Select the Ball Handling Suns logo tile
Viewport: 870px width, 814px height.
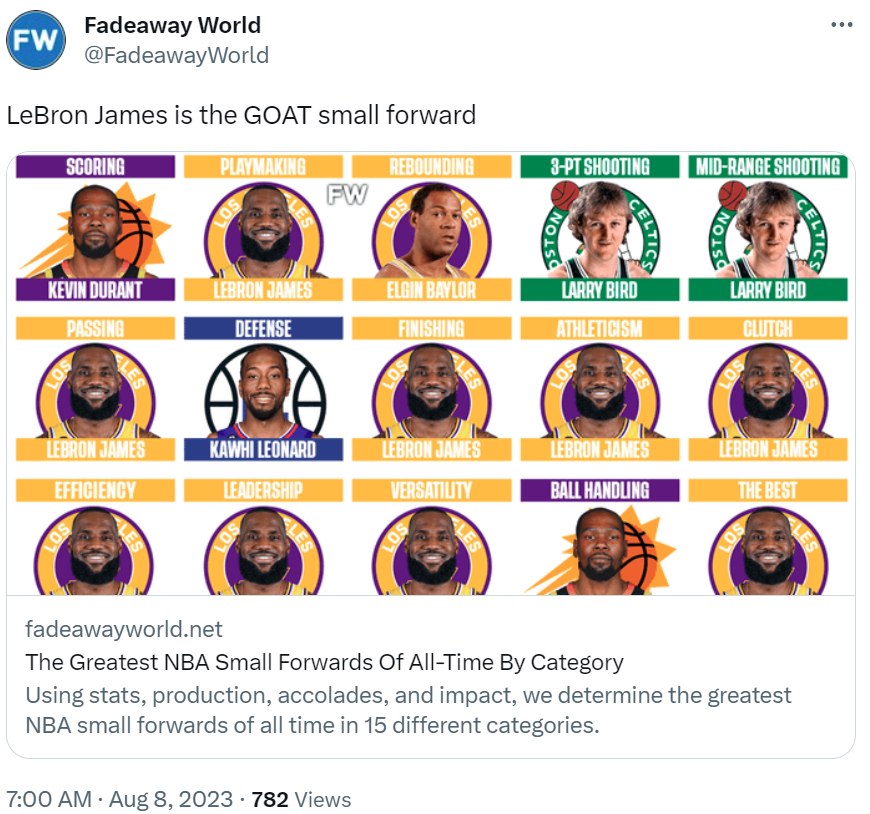coord(599,538)
